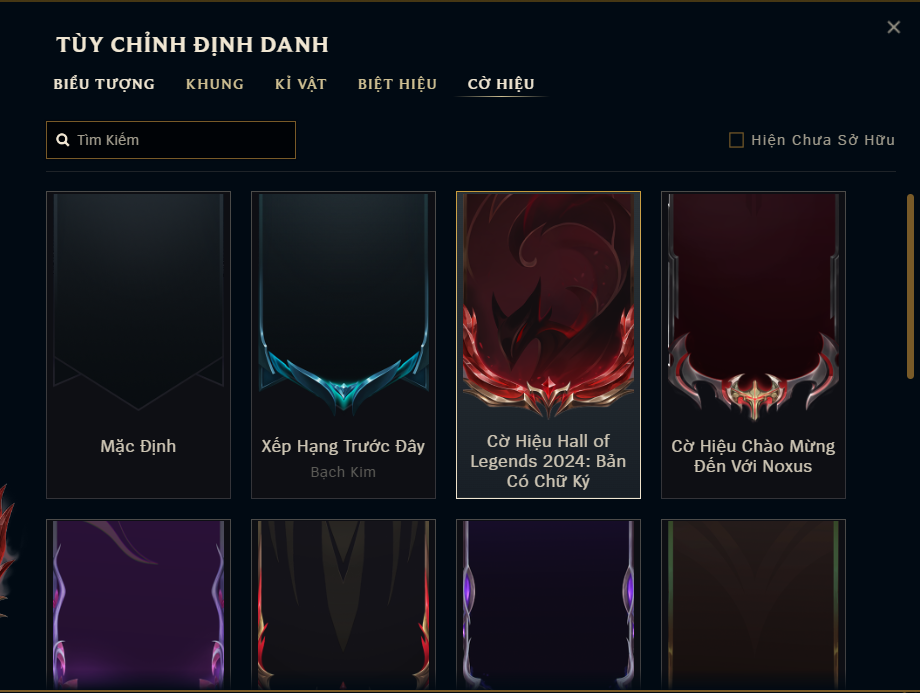Pick the brown banner with green border
The image size is (920, 693).
coord(753,604)
